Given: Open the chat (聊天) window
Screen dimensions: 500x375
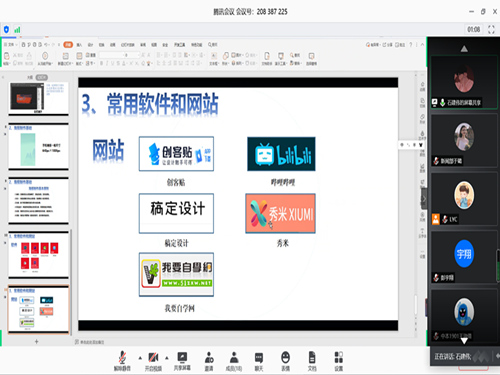Looking at the screenshot, I should [259, 361].
